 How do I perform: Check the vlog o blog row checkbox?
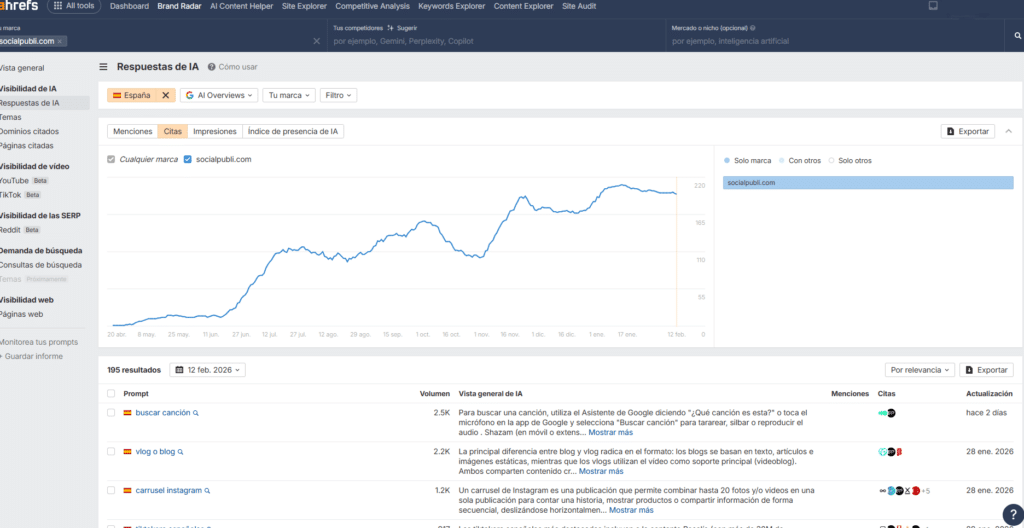click(111, 452)
